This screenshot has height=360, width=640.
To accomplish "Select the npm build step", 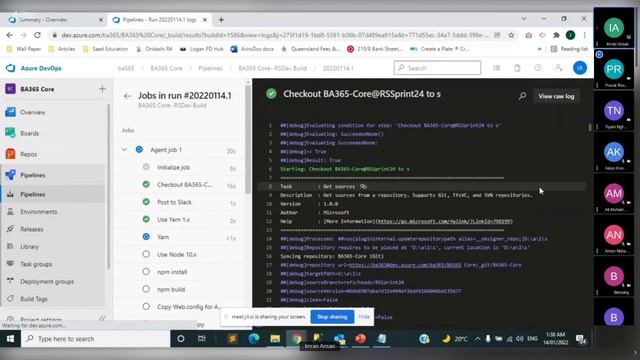I will 180,289.
